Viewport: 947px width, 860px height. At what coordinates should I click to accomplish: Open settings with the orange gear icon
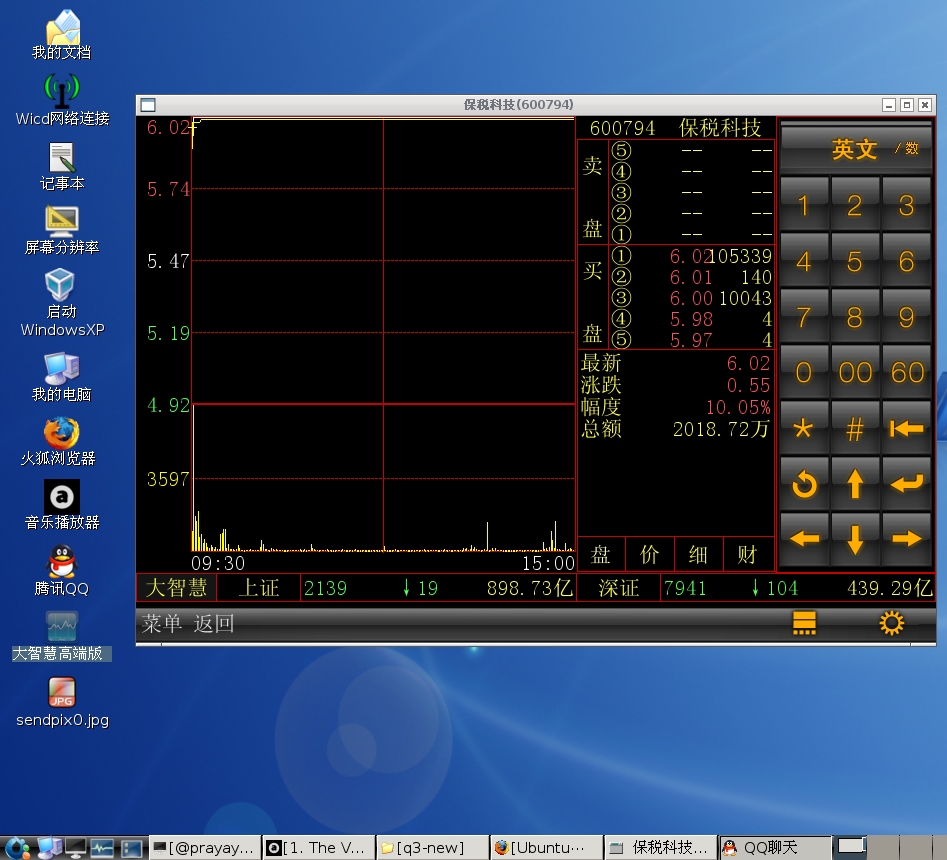(x=891, y=623)
